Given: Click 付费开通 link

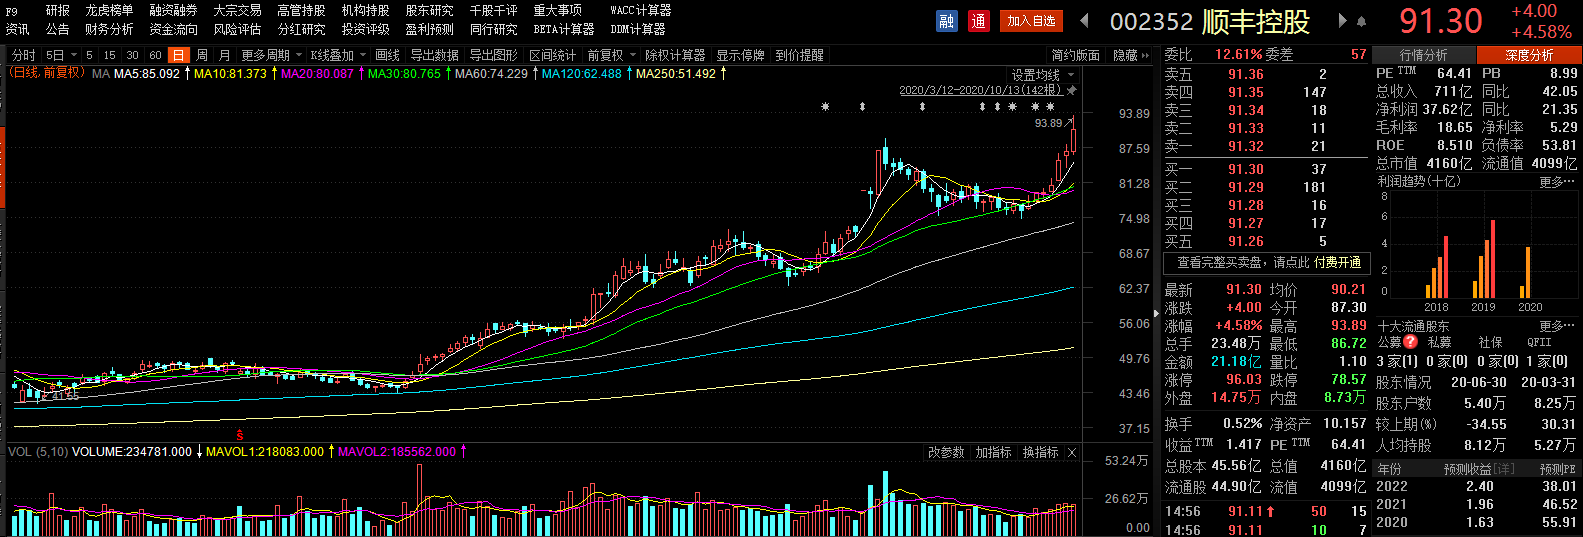Looking at the screenshot, I should 1337,263.
